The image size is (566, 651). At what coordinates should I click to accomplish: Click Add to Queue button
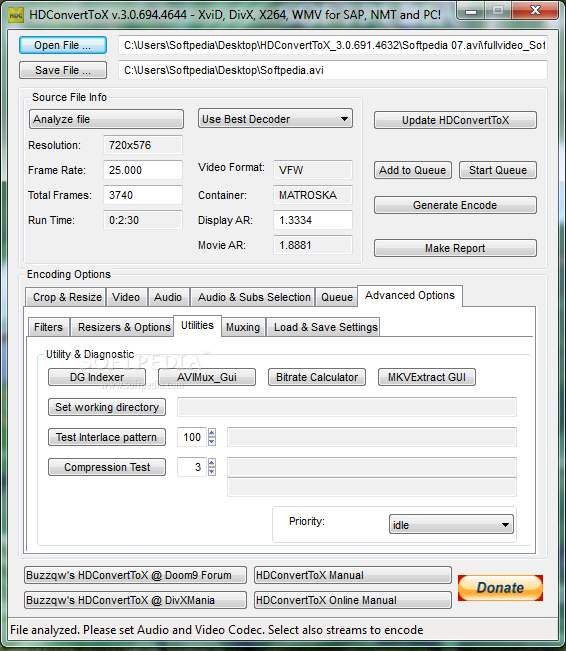tap(413, 170)
